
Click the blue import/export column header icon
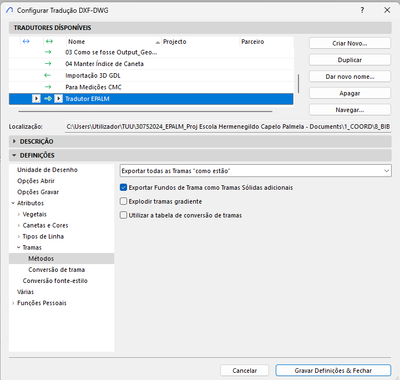26,41
